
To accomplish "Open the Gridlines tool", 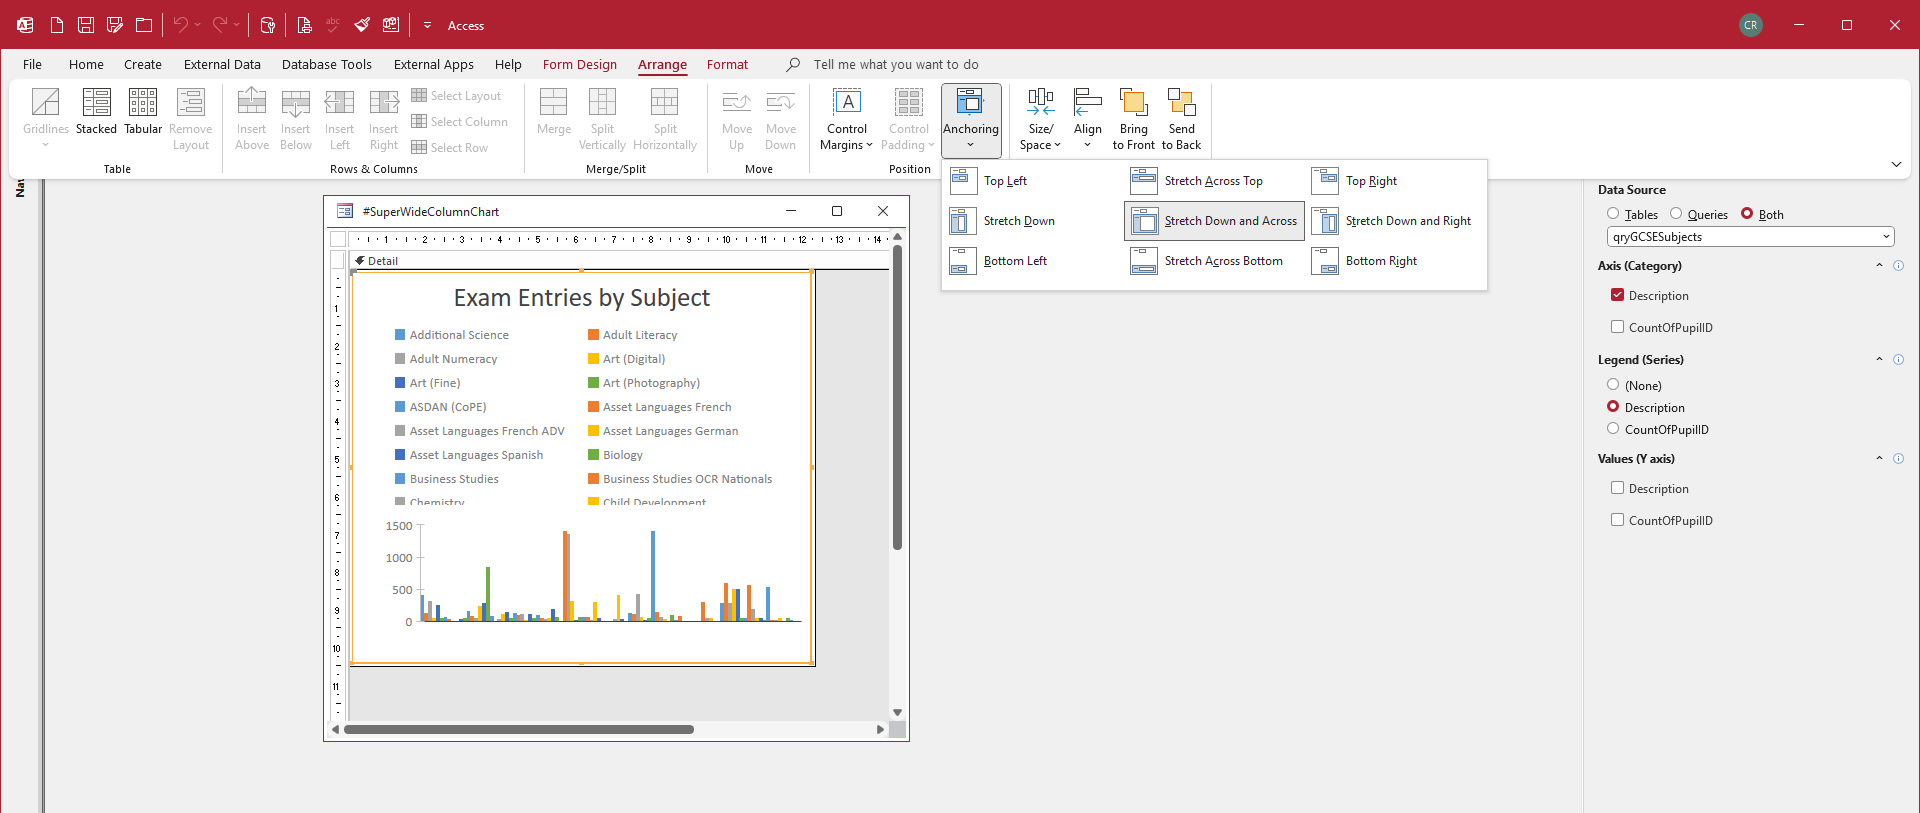I will point(46,118).
